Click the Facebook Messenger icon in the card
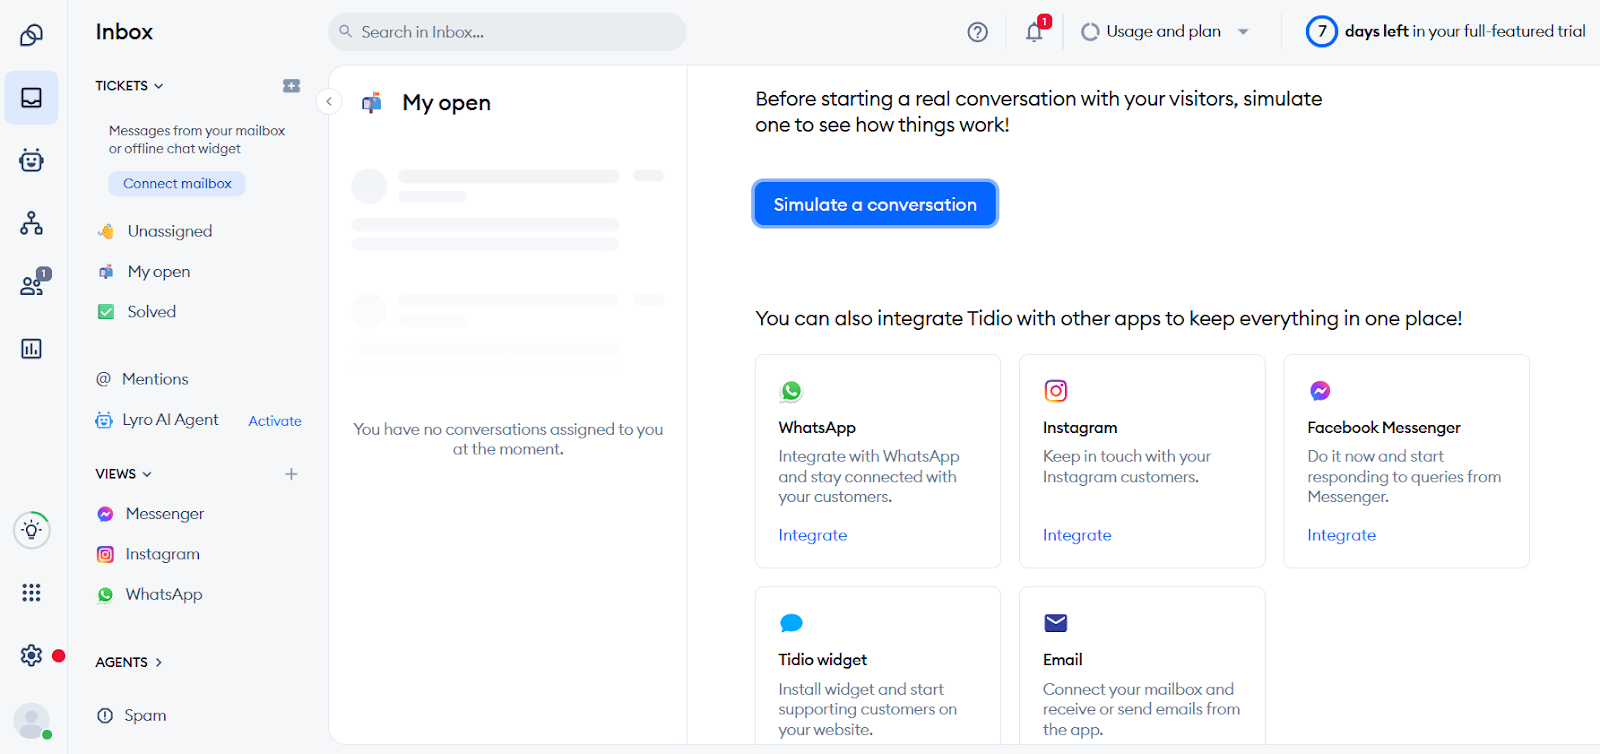Image resolution: width=1600 pixels, height=754 pixels. pos(1320,391)
